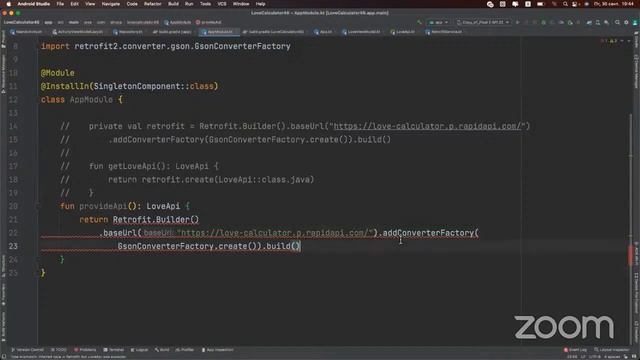
Task: Open the Resource Manager side tab
Action: [x=3, y=74]
